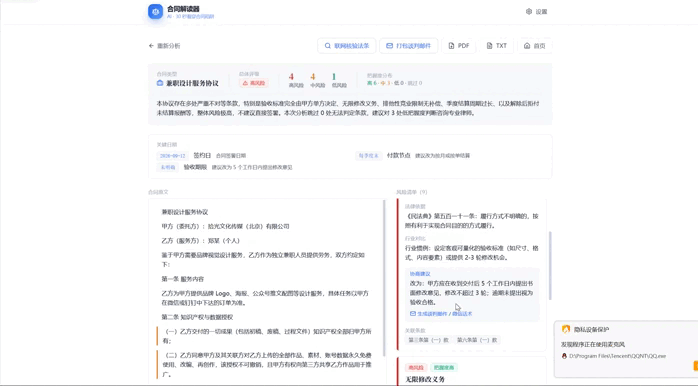Click the risk list panel scrollbar

click(550, 265)
